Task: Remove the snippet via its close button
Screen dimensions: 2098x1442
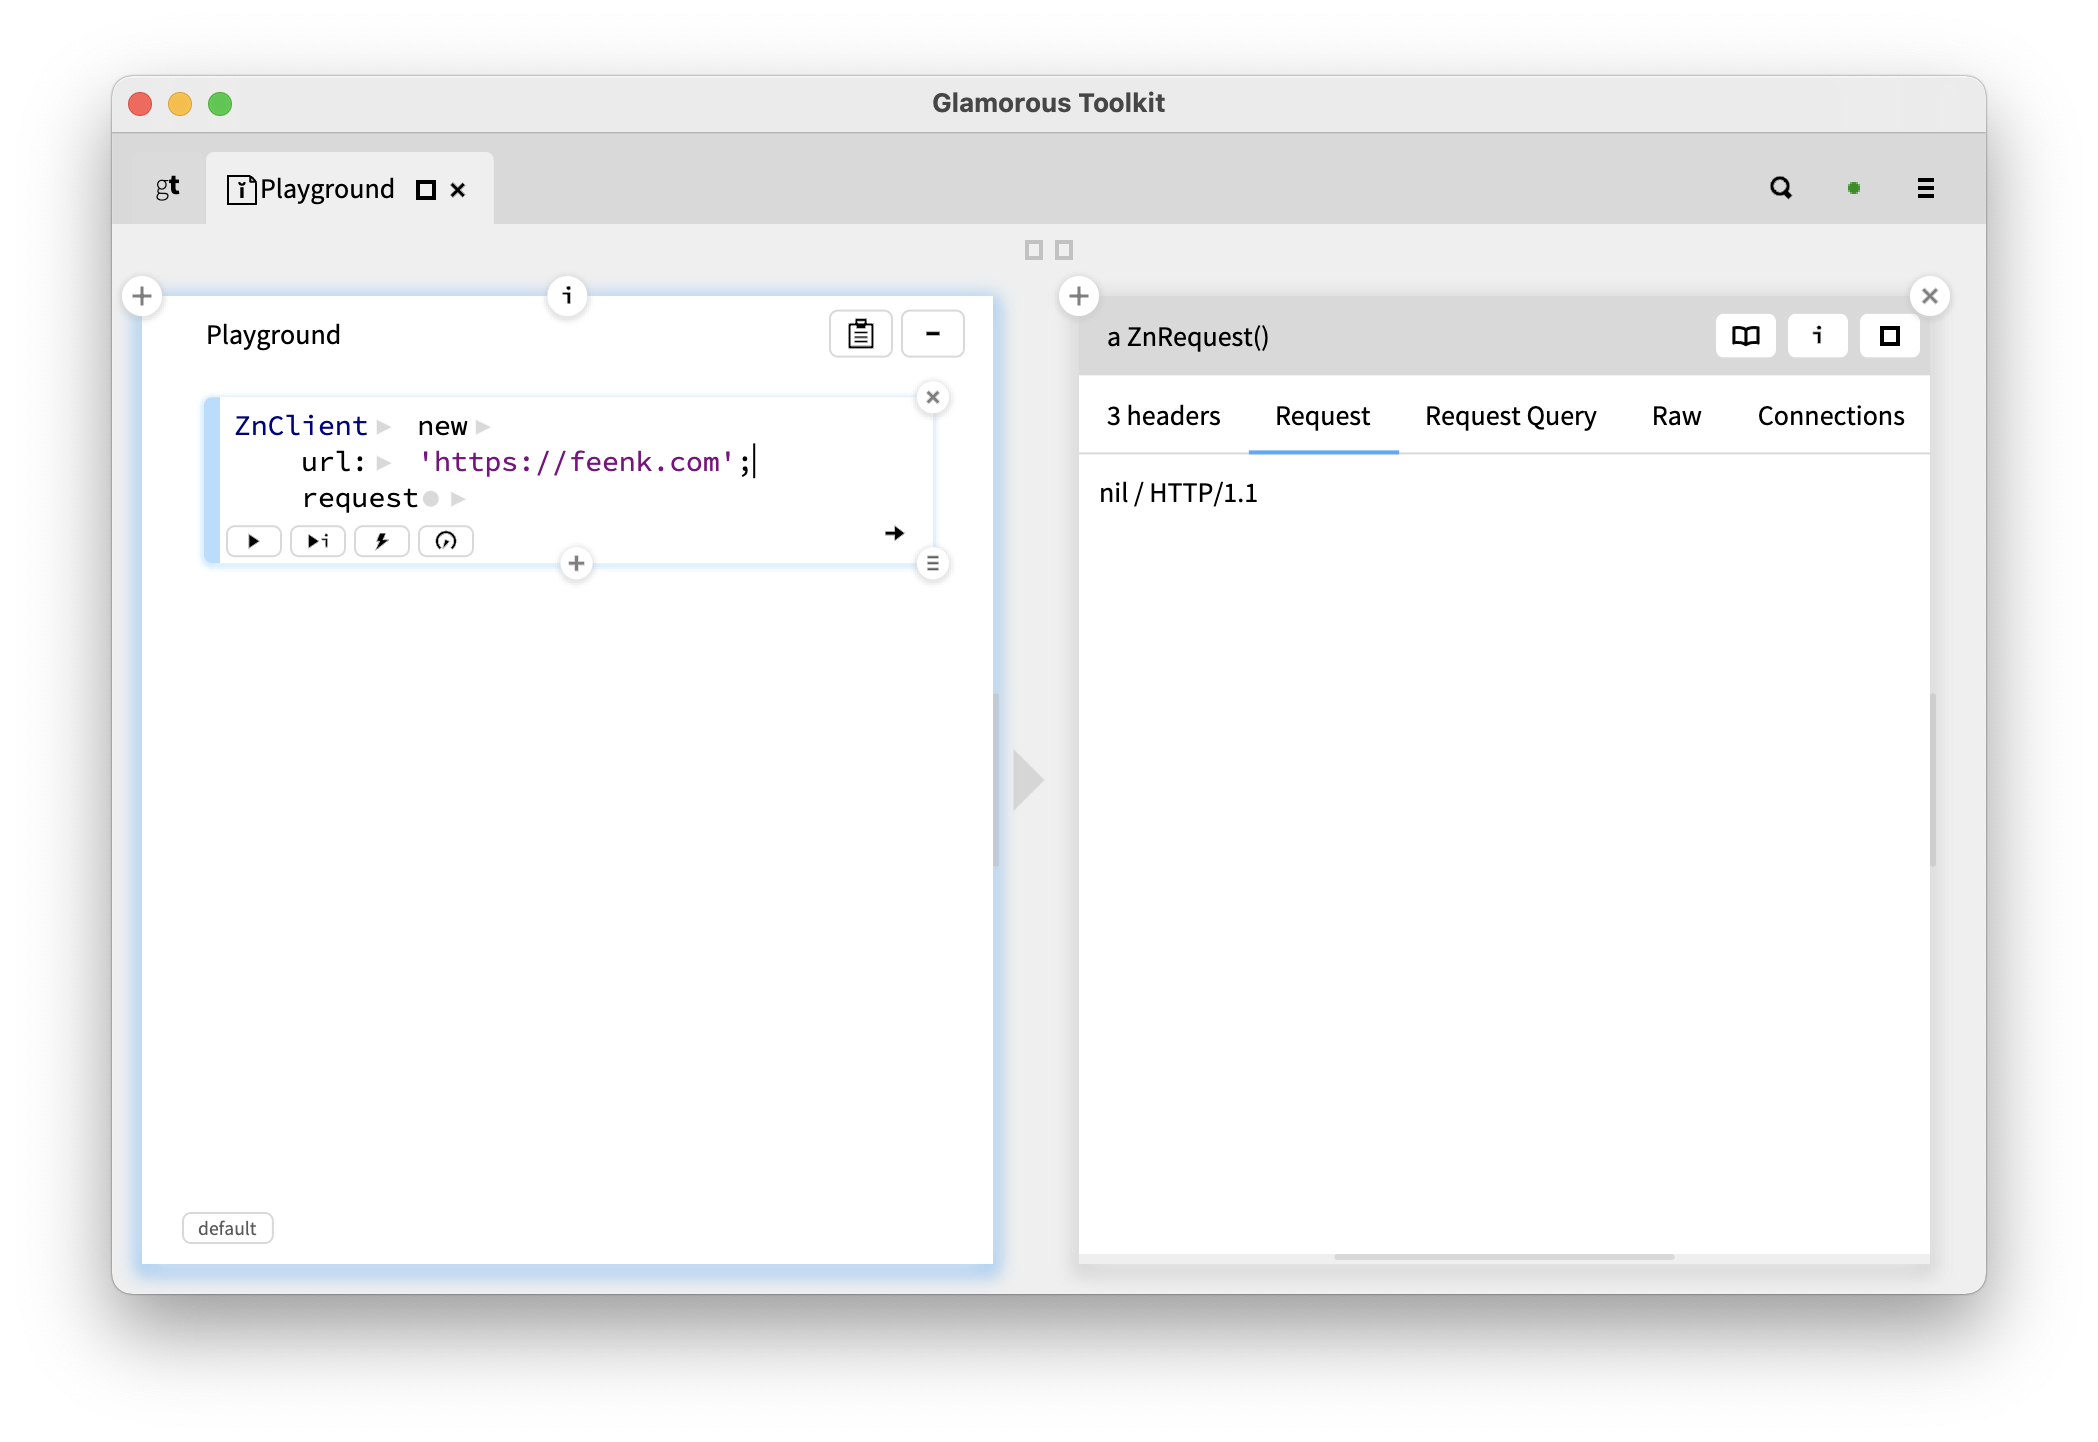Action: (932, 397)
